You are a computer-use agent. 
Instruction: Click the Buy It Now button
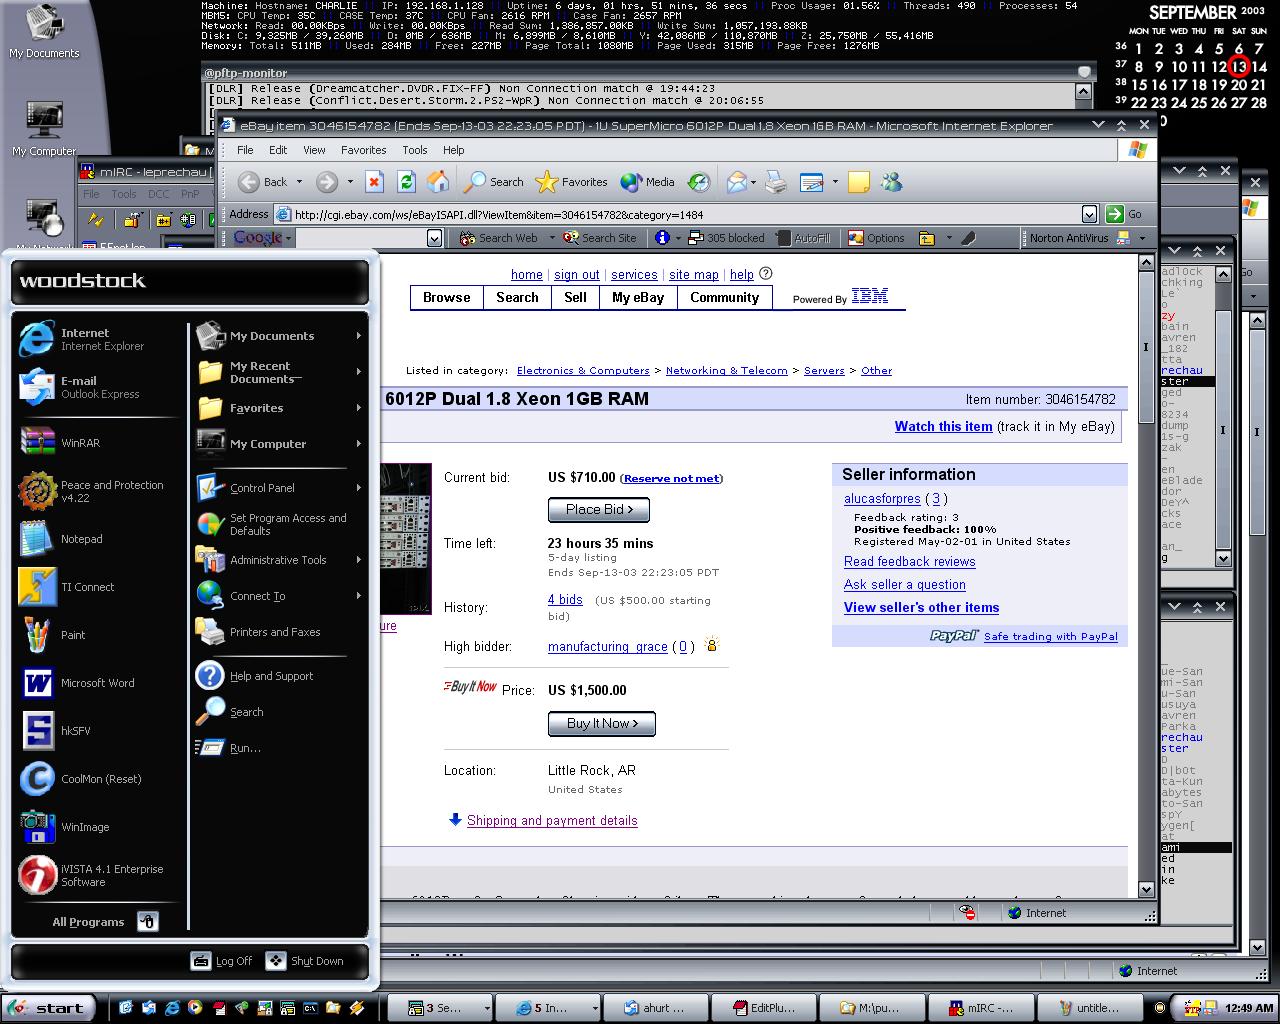click(601, 723)
